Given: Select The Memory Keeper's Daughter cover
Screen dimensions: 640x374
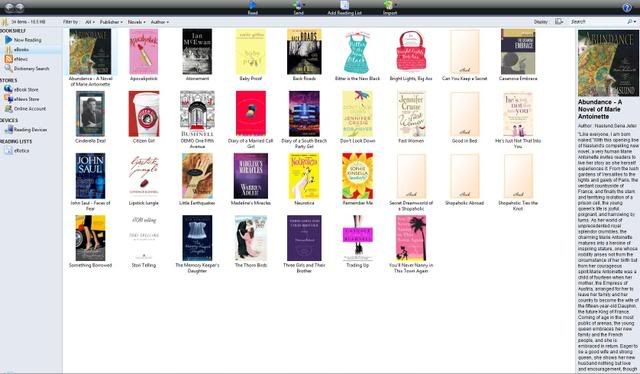Looking at the screenshot, I should (x=197, y=238).
